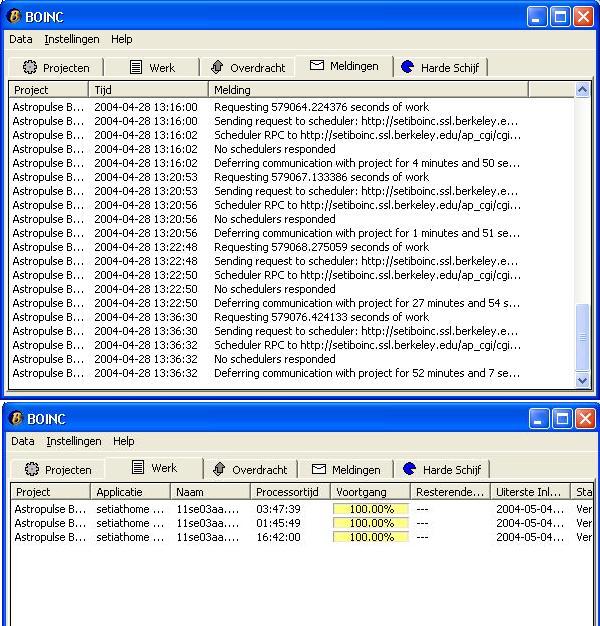Switch to Werk tab label in upper window
The width and height of the screenshot is (600, 626).
[x=162, y=68]
